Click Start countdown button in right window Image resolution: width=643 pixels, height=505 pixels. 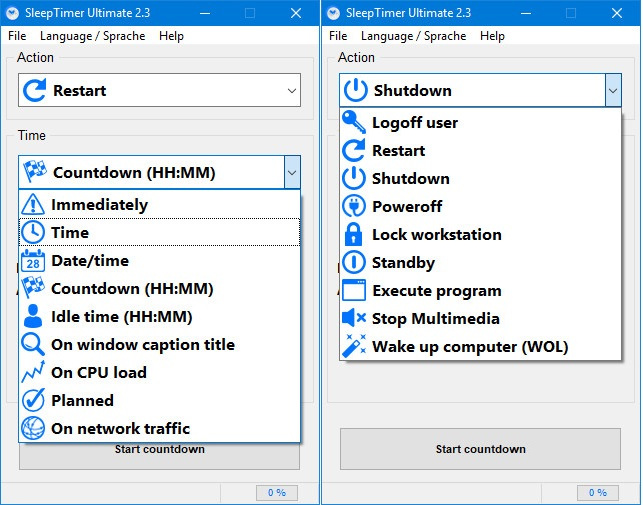(x=480, y=449)
